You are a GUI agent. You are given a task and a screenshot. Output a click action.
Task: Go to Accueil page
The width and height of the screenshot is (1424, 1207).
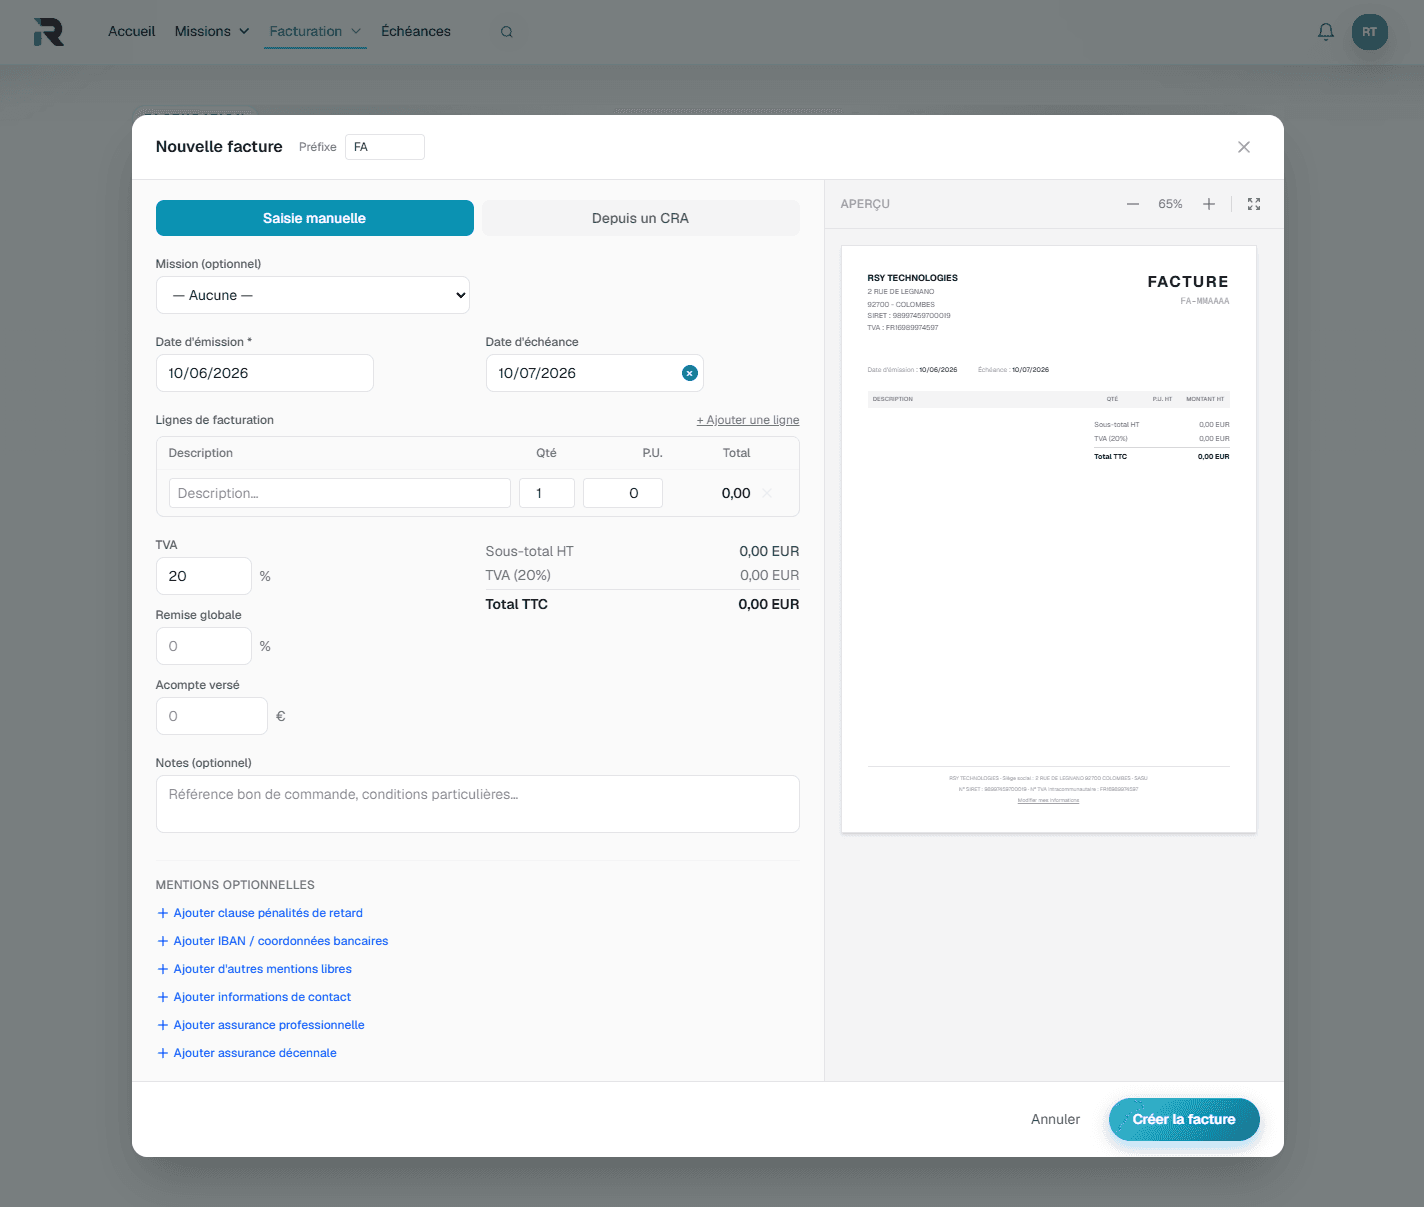pyautogui.click(x=132, y=32)
